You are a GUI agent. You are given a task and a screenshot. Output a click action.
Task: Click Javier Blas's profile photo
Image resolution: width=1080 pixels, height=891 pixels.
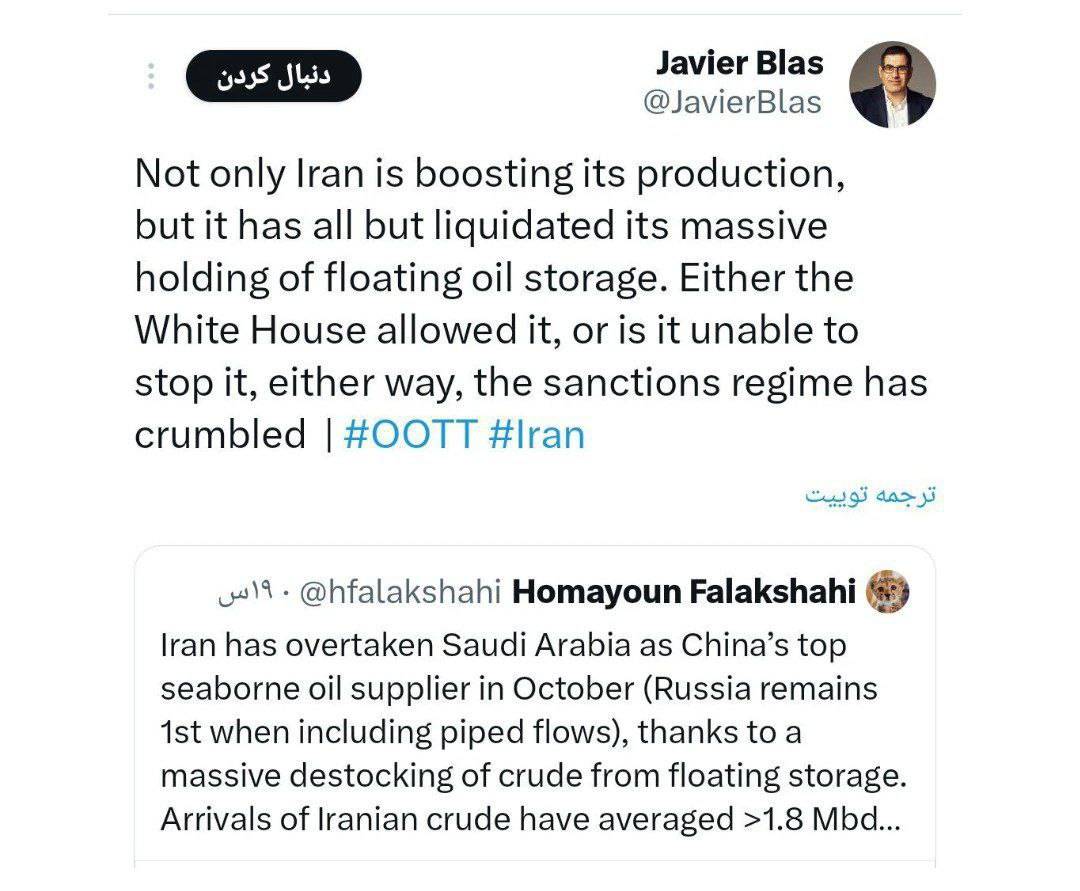[892, 84]
